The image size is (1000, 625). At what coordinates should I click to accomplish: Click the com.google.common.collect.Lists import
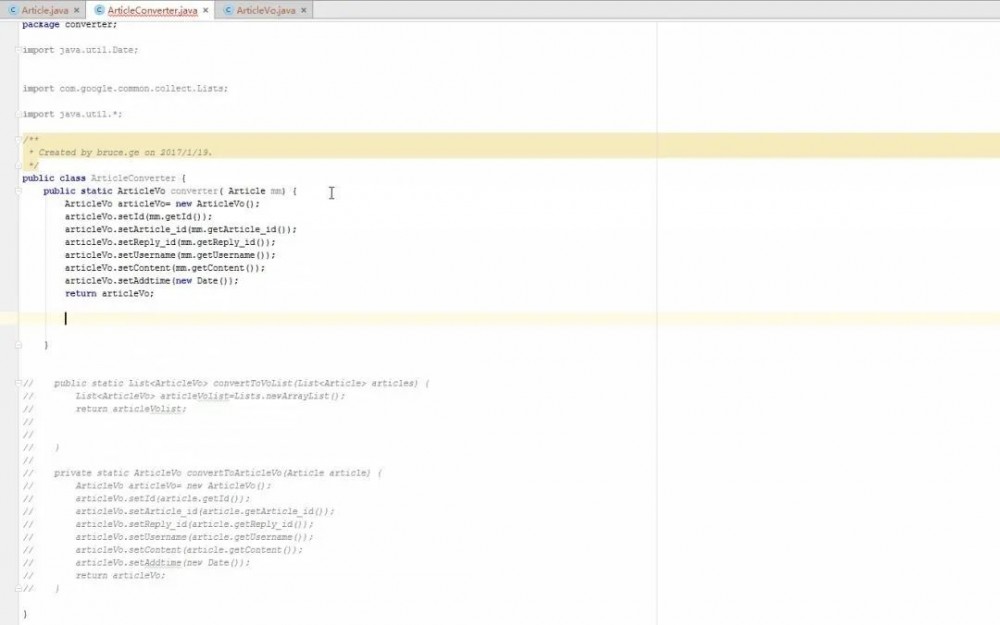click(x=130, y=88)
